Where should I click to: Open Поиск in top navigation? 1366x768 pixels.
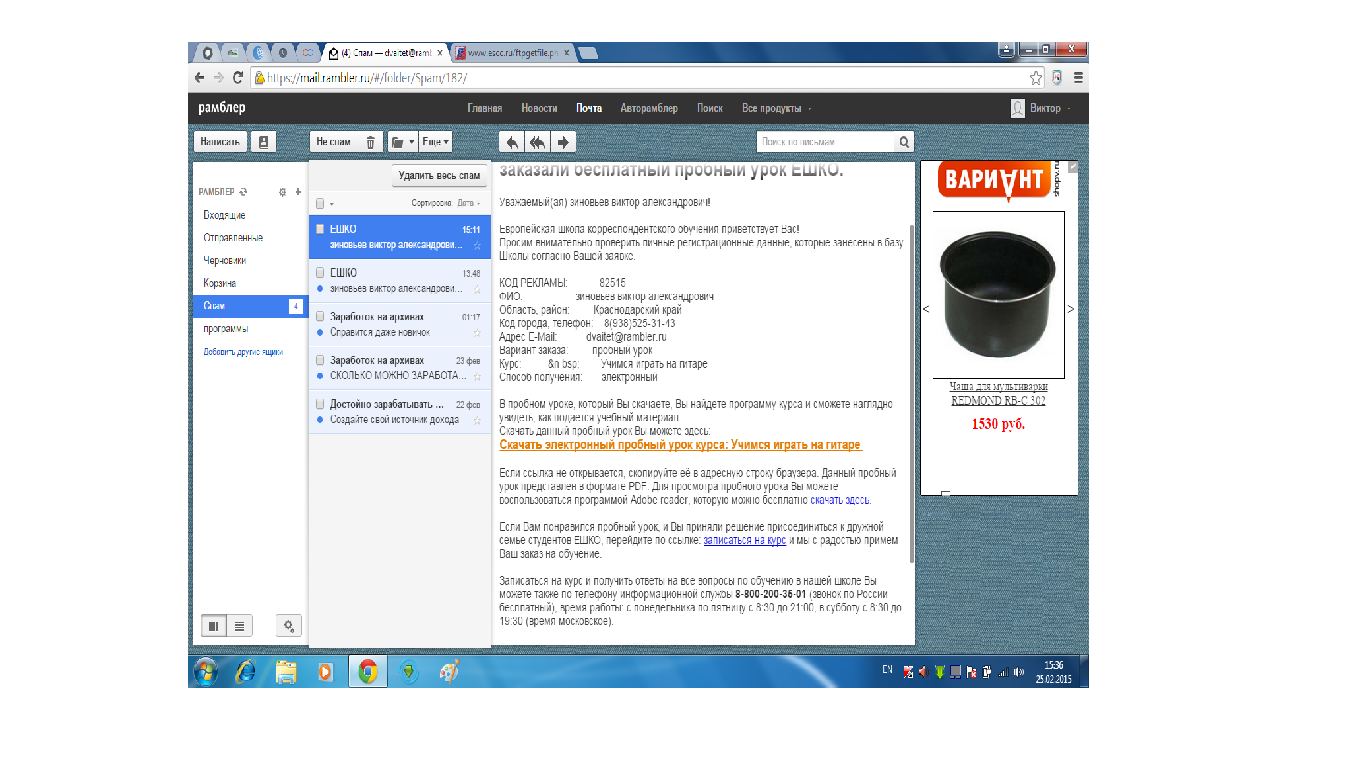[710, 108]
